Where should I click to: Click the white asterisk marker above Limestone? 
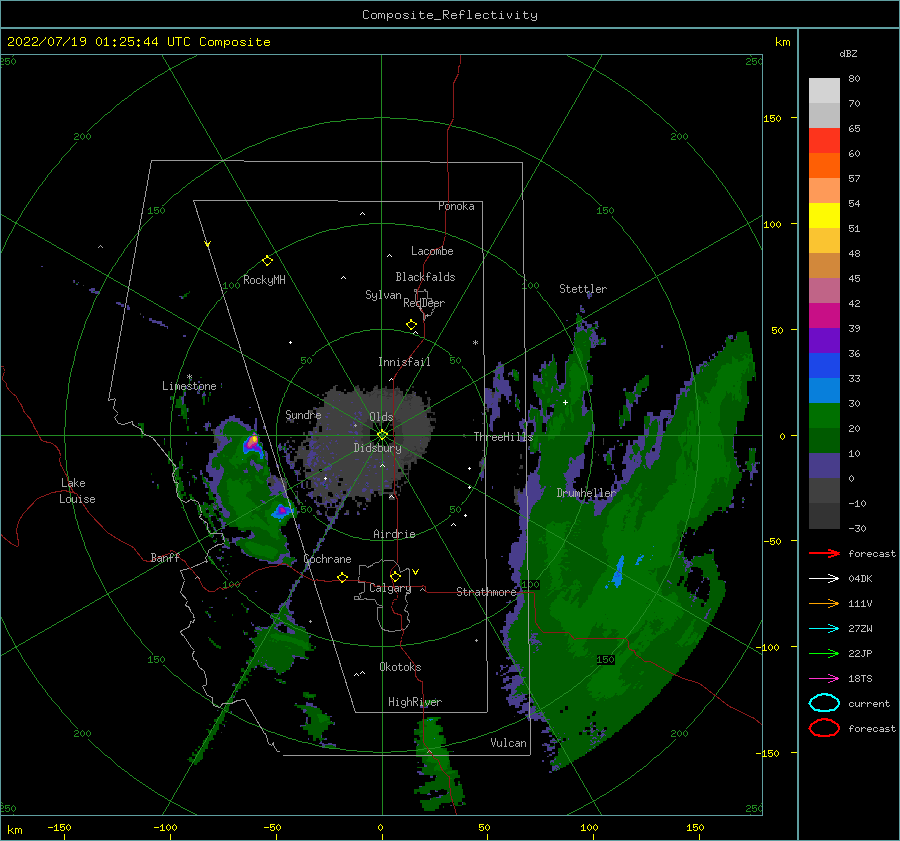pyautogui.click(x=189, y=377)
